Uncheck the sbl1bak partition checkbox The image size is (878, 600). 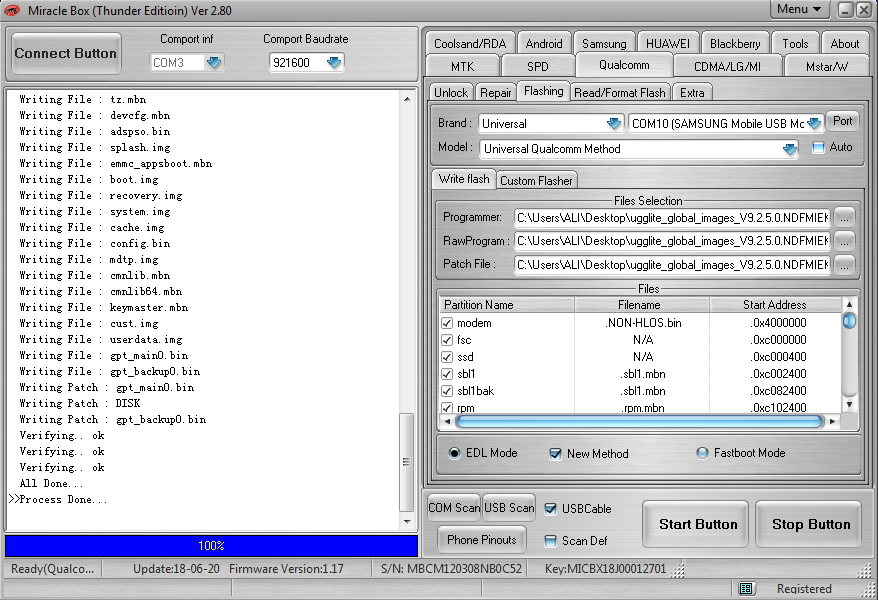point(447,391)
